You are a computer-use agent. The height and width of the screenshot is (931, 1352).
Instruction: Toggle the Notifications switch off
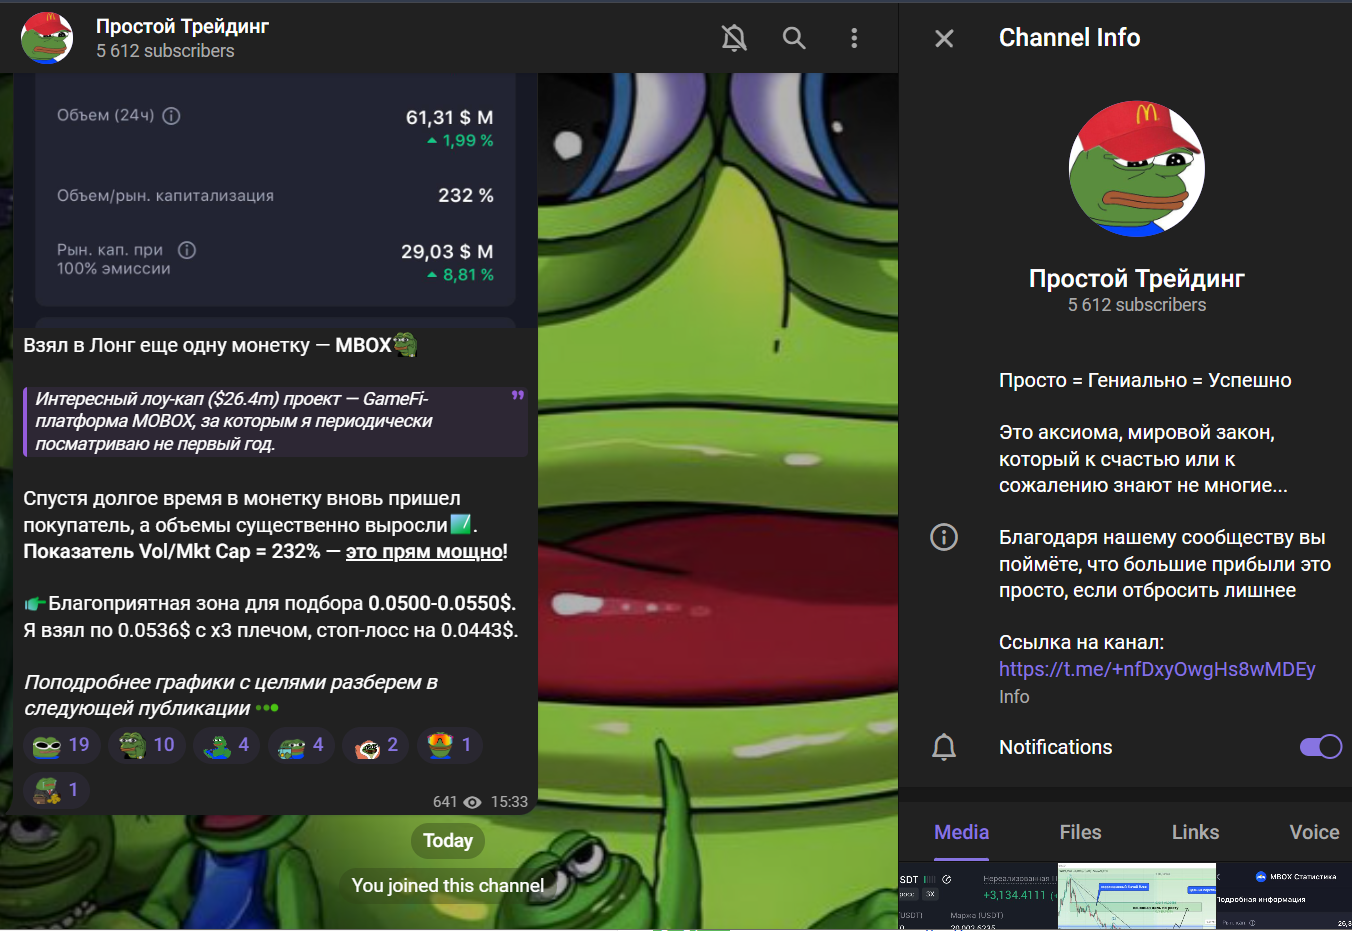coord(1321,747)
